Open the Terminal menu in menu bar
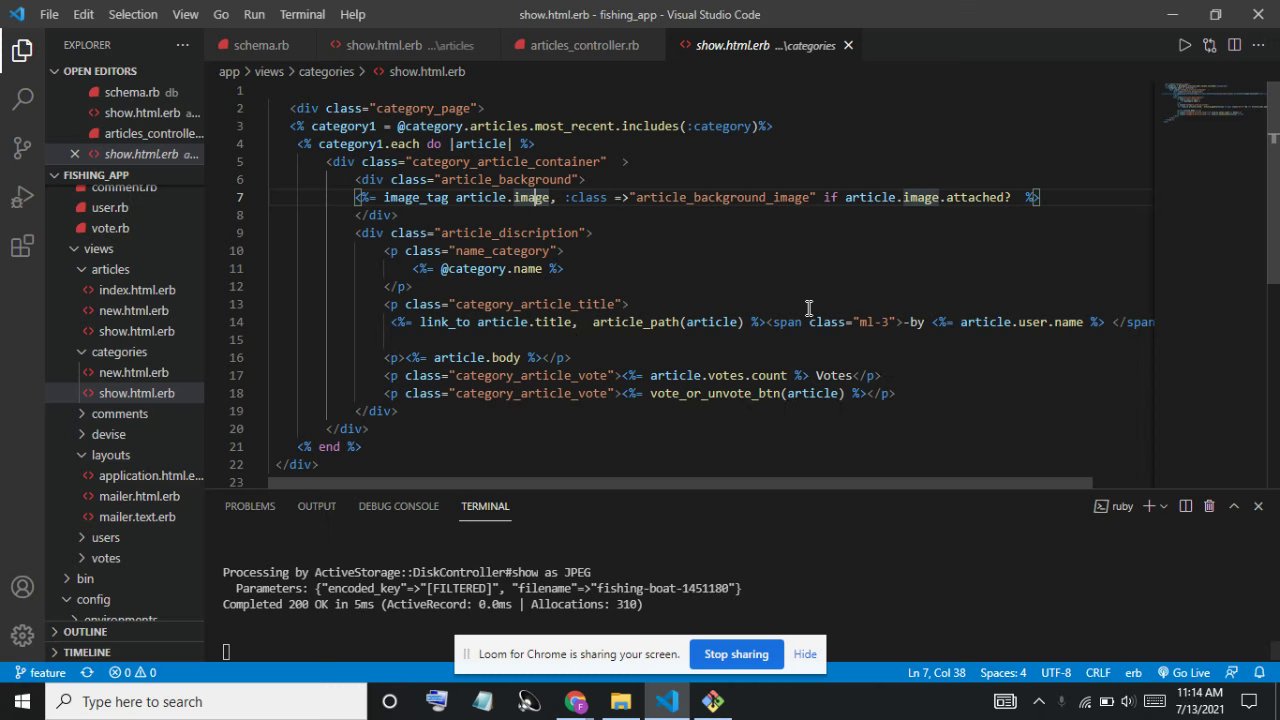The height and width of the screenshot is (720, 1280). coord(302,15)
